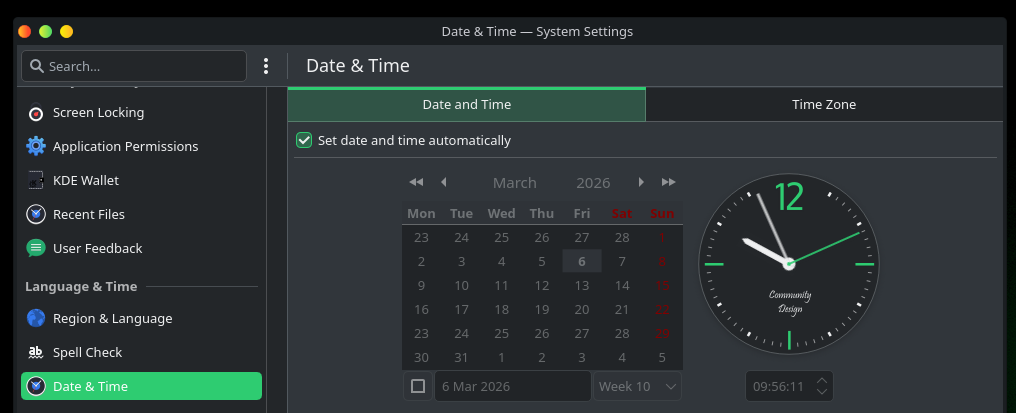
Task: Click the 6 Mar 2026 date field
Action: 512,386
